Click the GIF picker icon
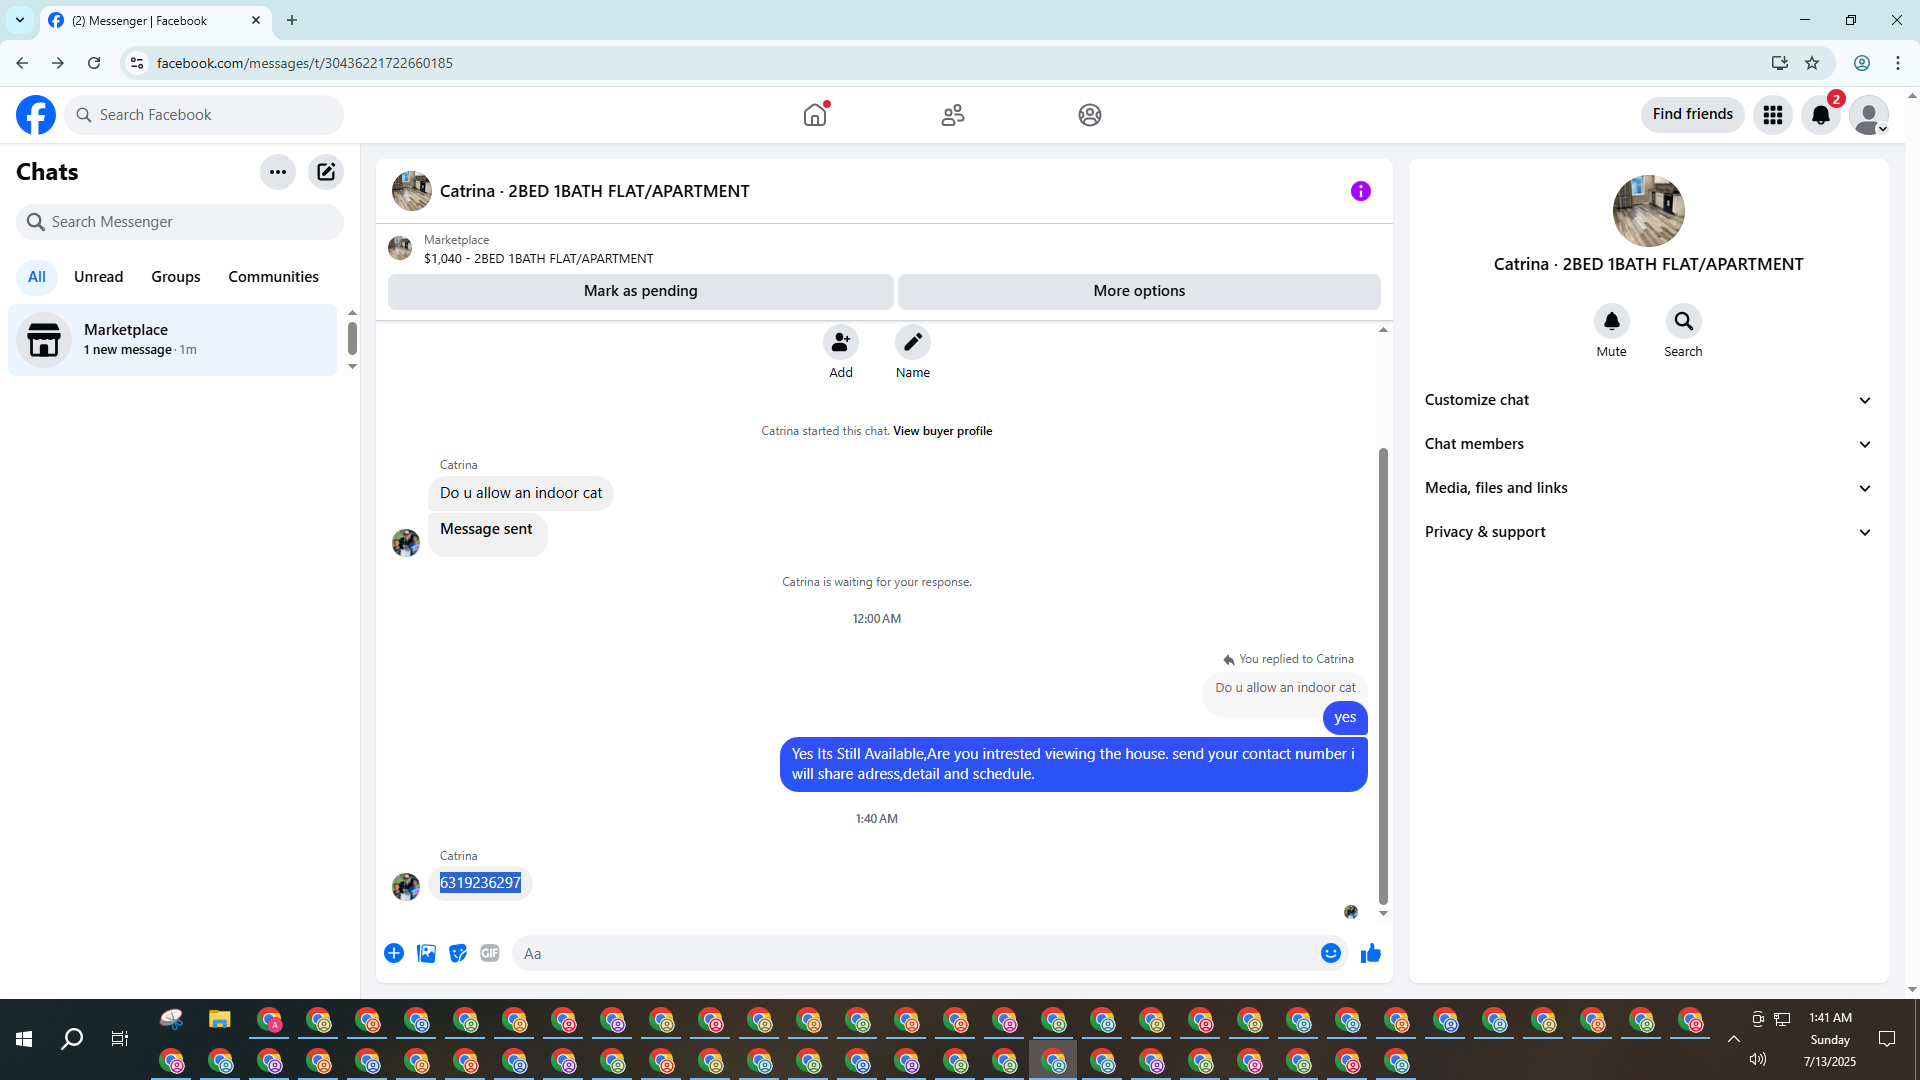Screen dimensions: 1920x1080 (489, 953)
